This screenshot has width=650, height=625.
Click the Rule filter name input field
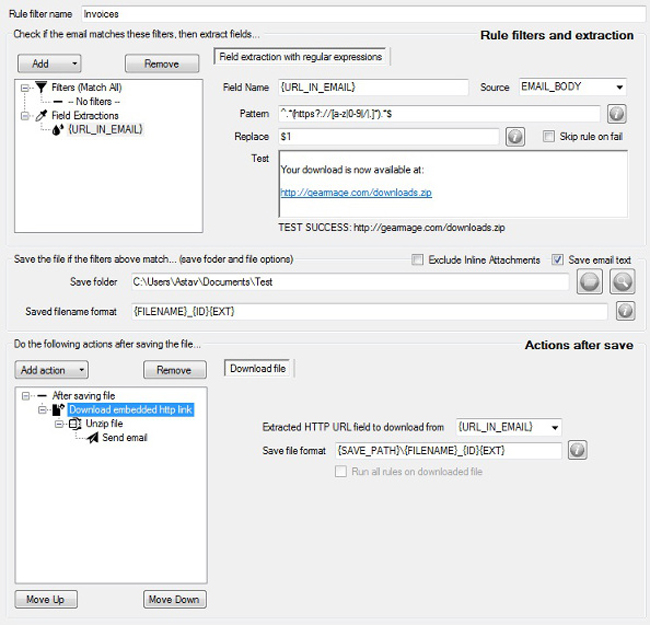click(361, 16)
